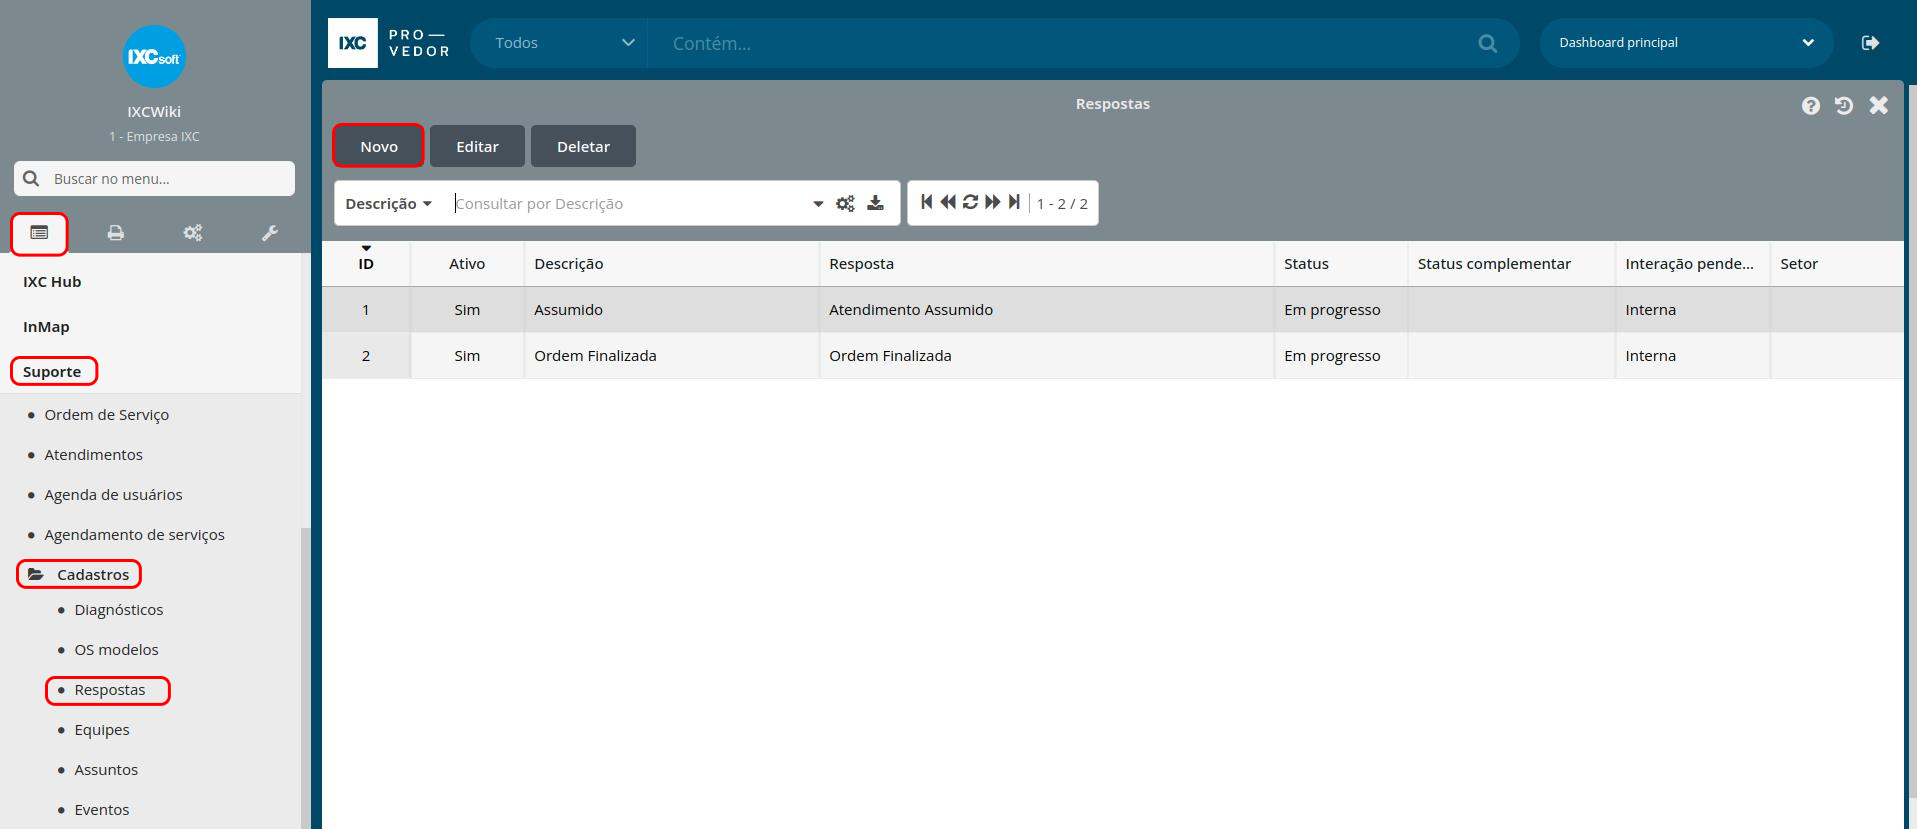Screen dimensions: 1917x829
Task: Click the 1 - Empresa IXC label
Action: tap(154, 136)
